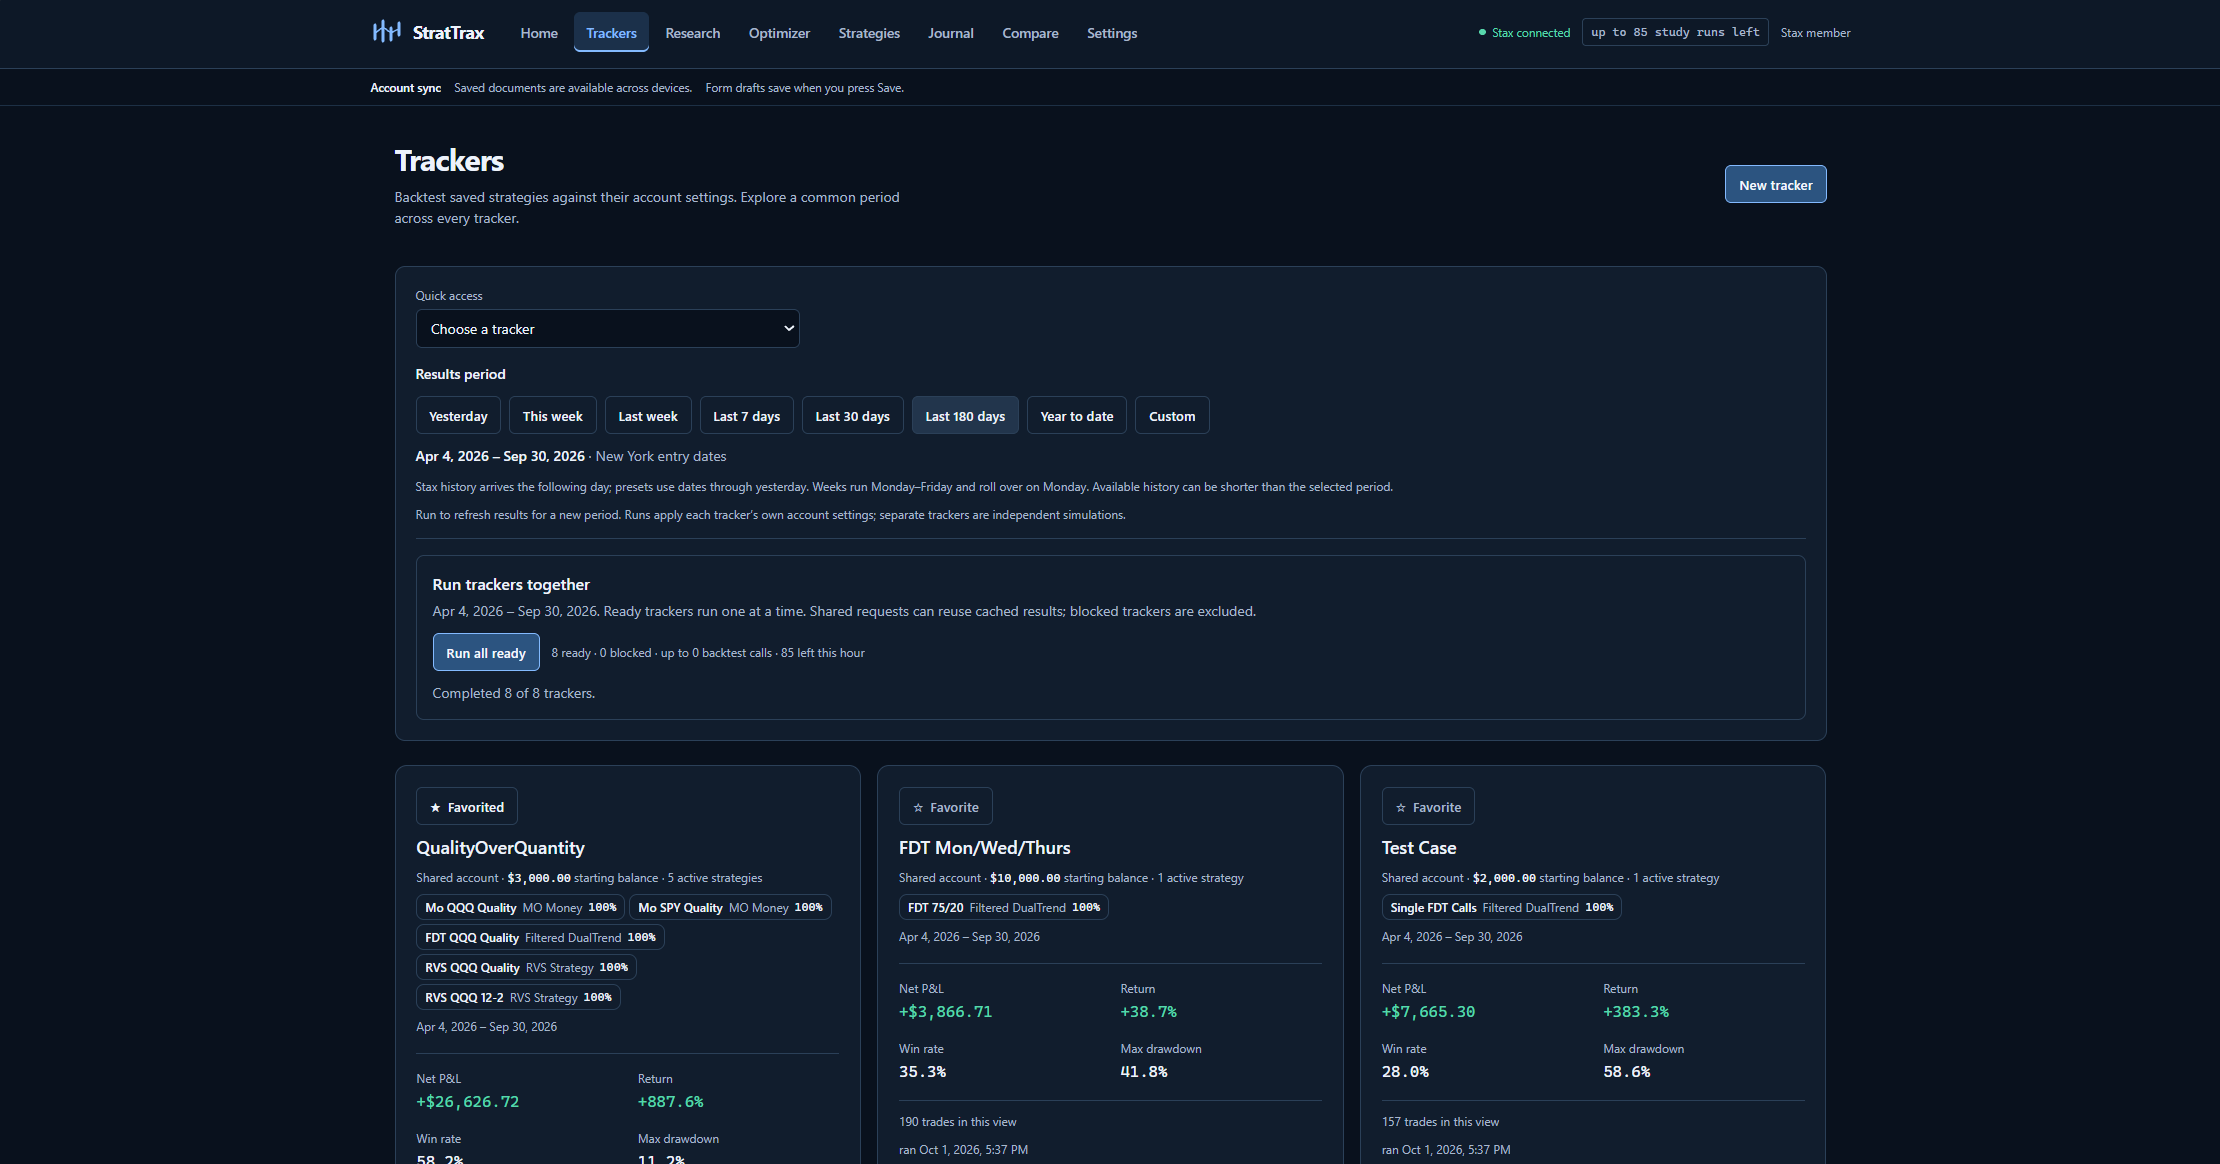Open the Optimizer tab

[x=779, y=33]
